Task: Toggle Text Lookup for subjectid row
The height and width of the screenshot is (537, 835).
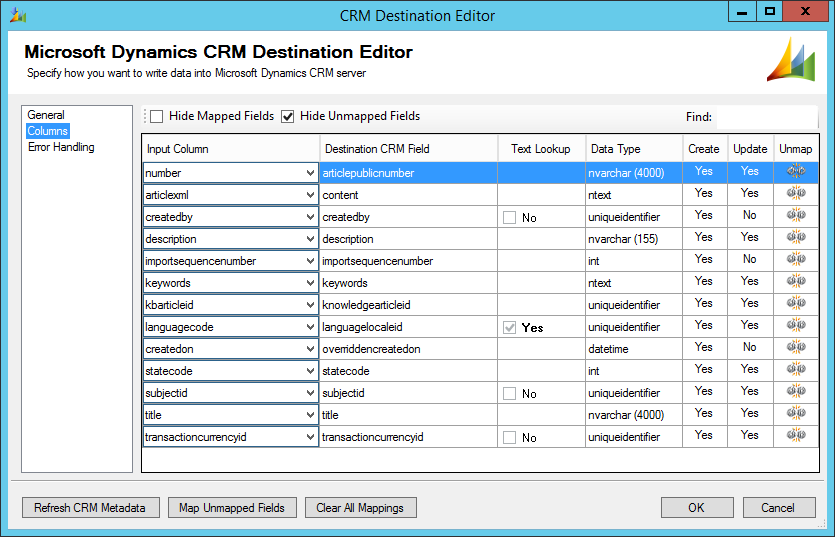Action: tap(510, 394)
